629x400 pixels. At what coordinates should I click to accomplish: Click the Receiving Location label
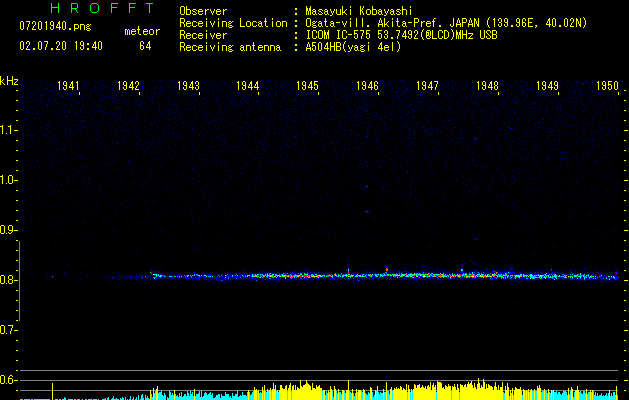tap(233, 23)
